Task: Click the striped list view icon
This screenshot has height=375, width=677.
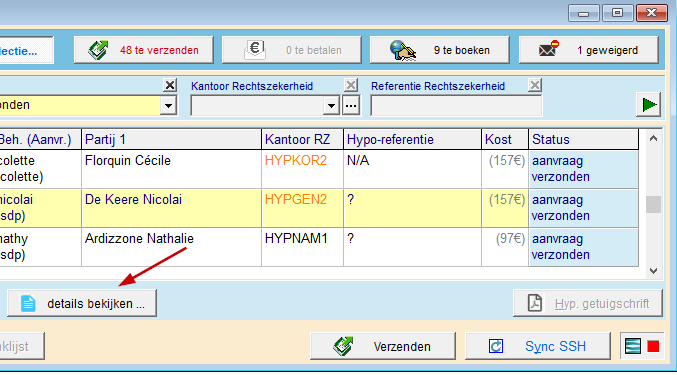Action: tap(633, 346)
